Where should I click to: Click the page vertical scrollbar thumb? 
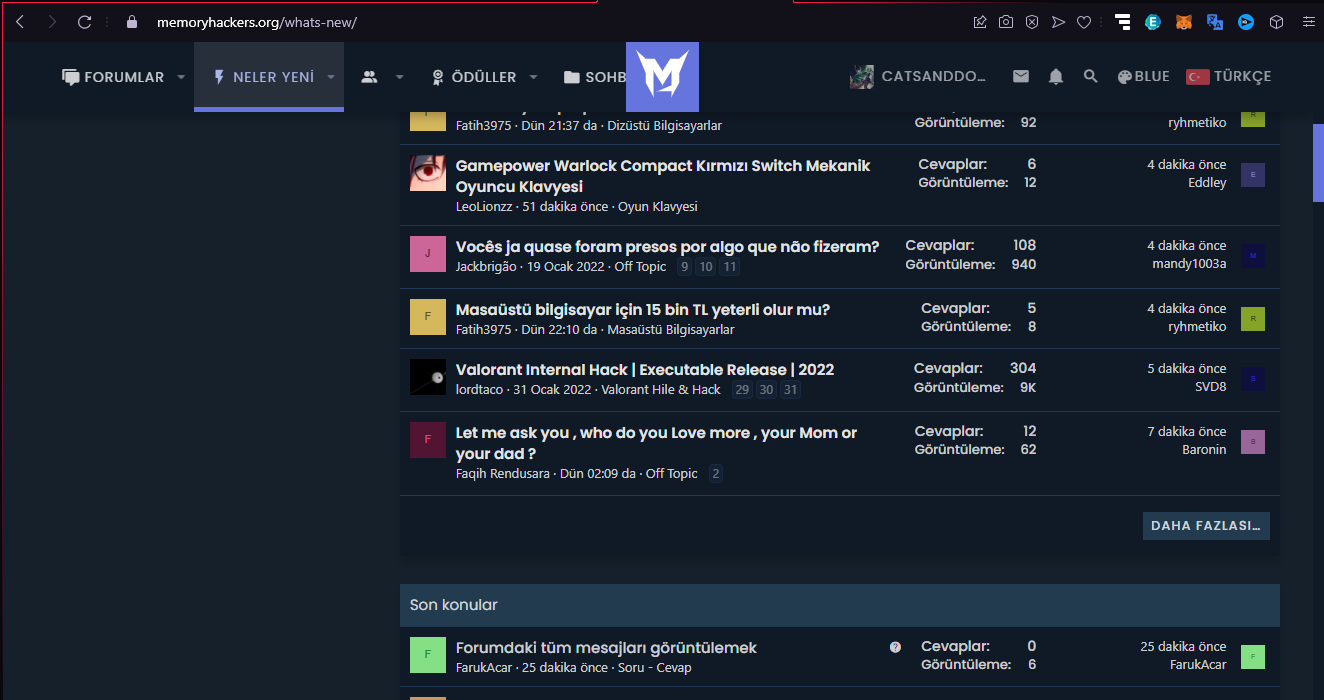tap(1318, 163)
